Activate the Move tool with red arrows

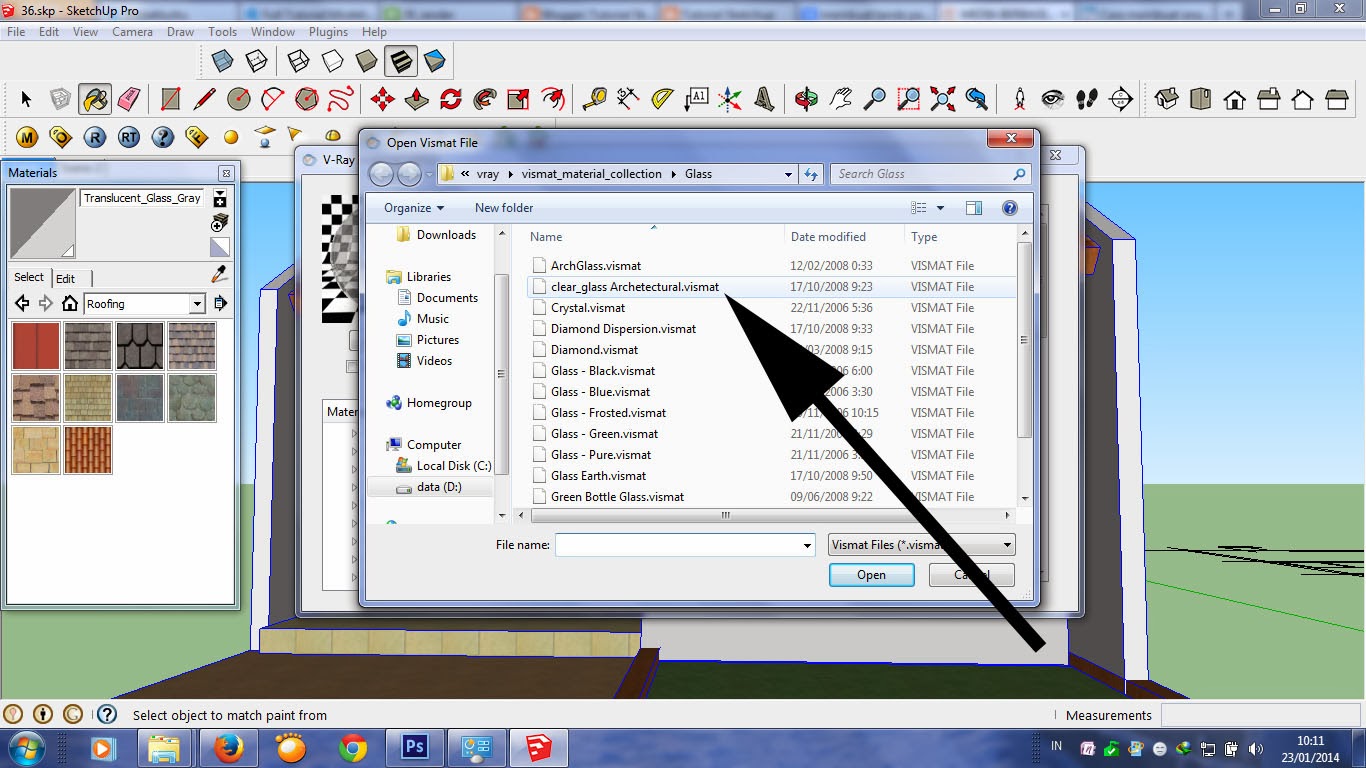(x=383, y=99)
